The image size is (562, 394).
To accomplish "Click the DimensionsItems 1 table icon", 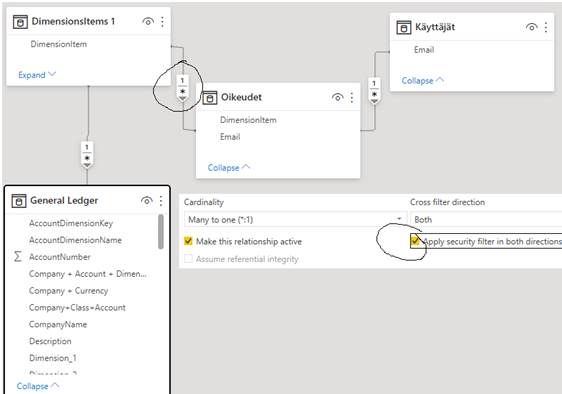I will point(20,22).
